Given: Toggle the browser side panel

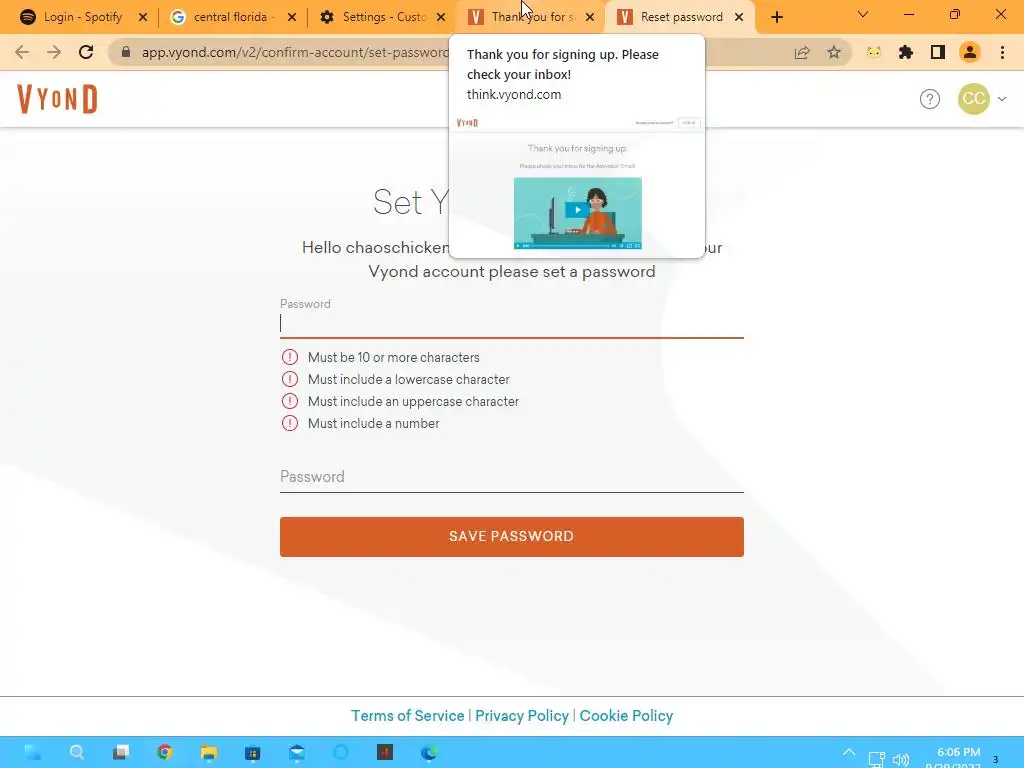Looking at the screenshot, I should [x=938, y=52].
